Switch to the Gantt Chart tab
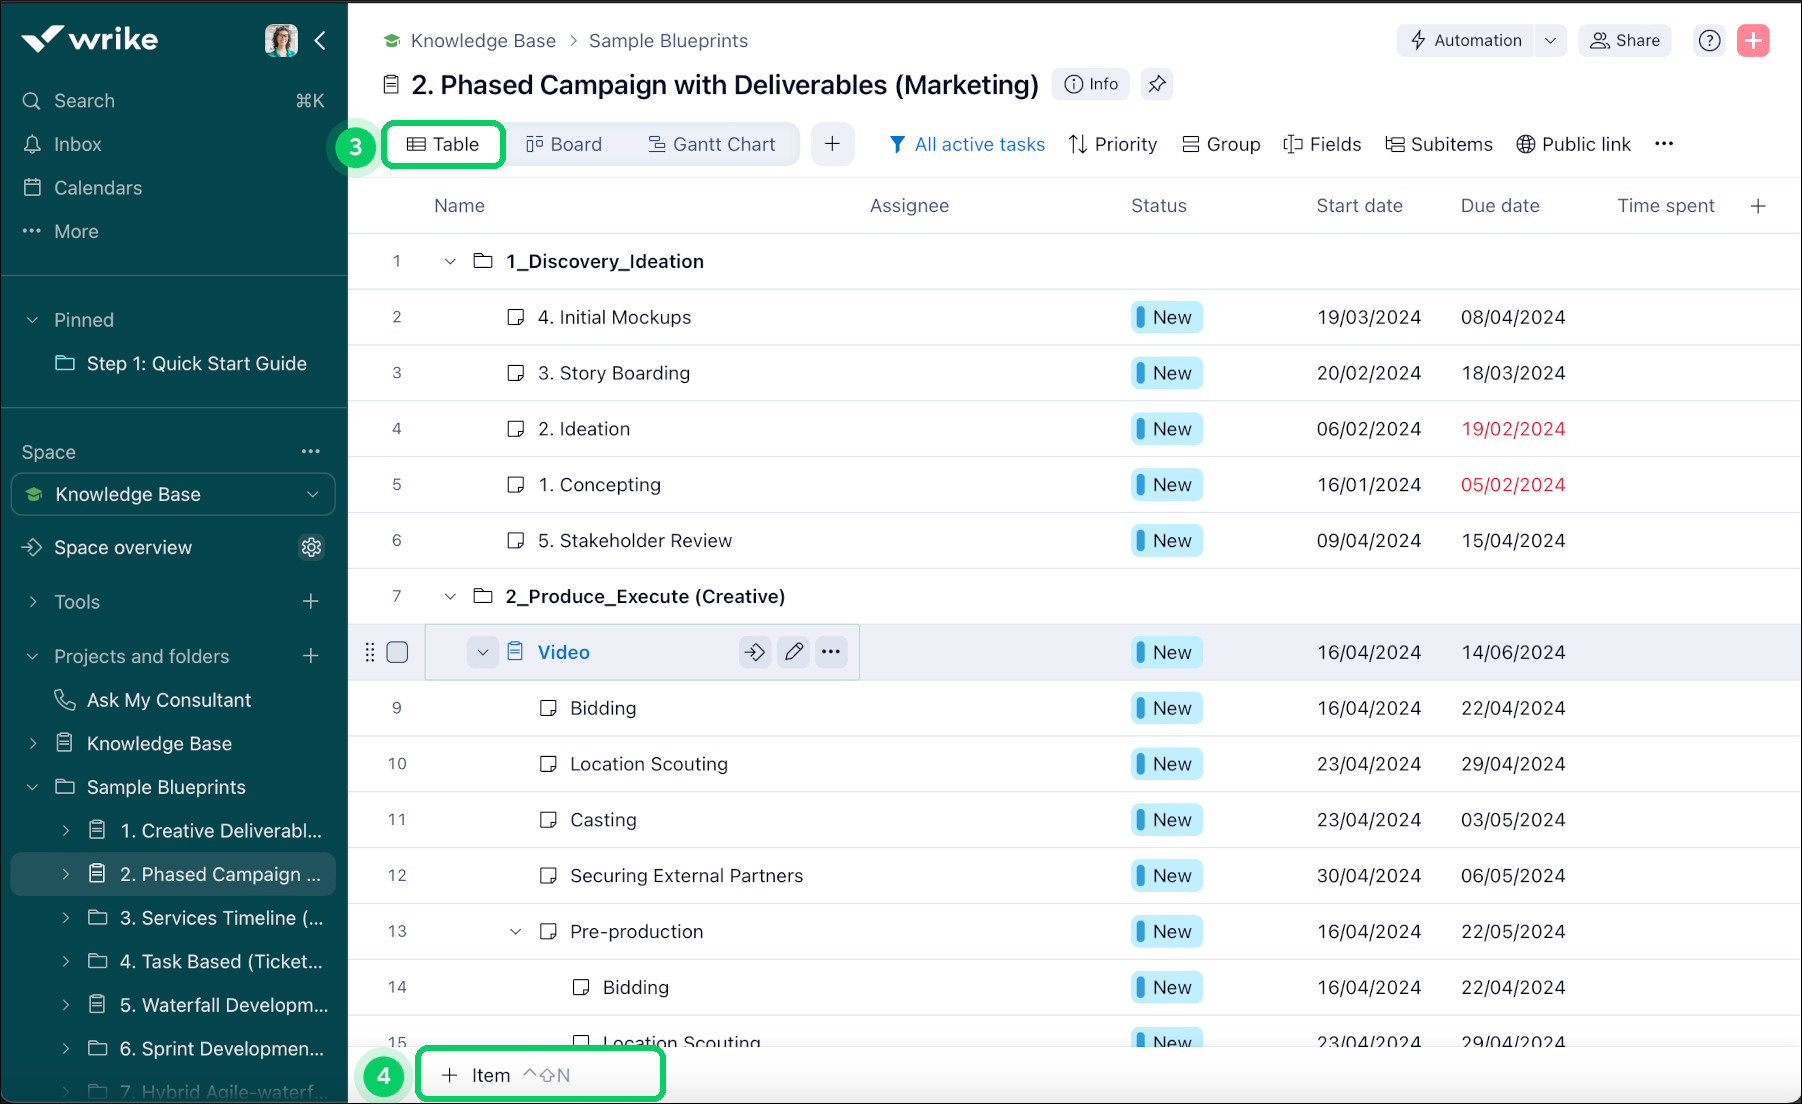1802x1104 pixels. (711, 144)
